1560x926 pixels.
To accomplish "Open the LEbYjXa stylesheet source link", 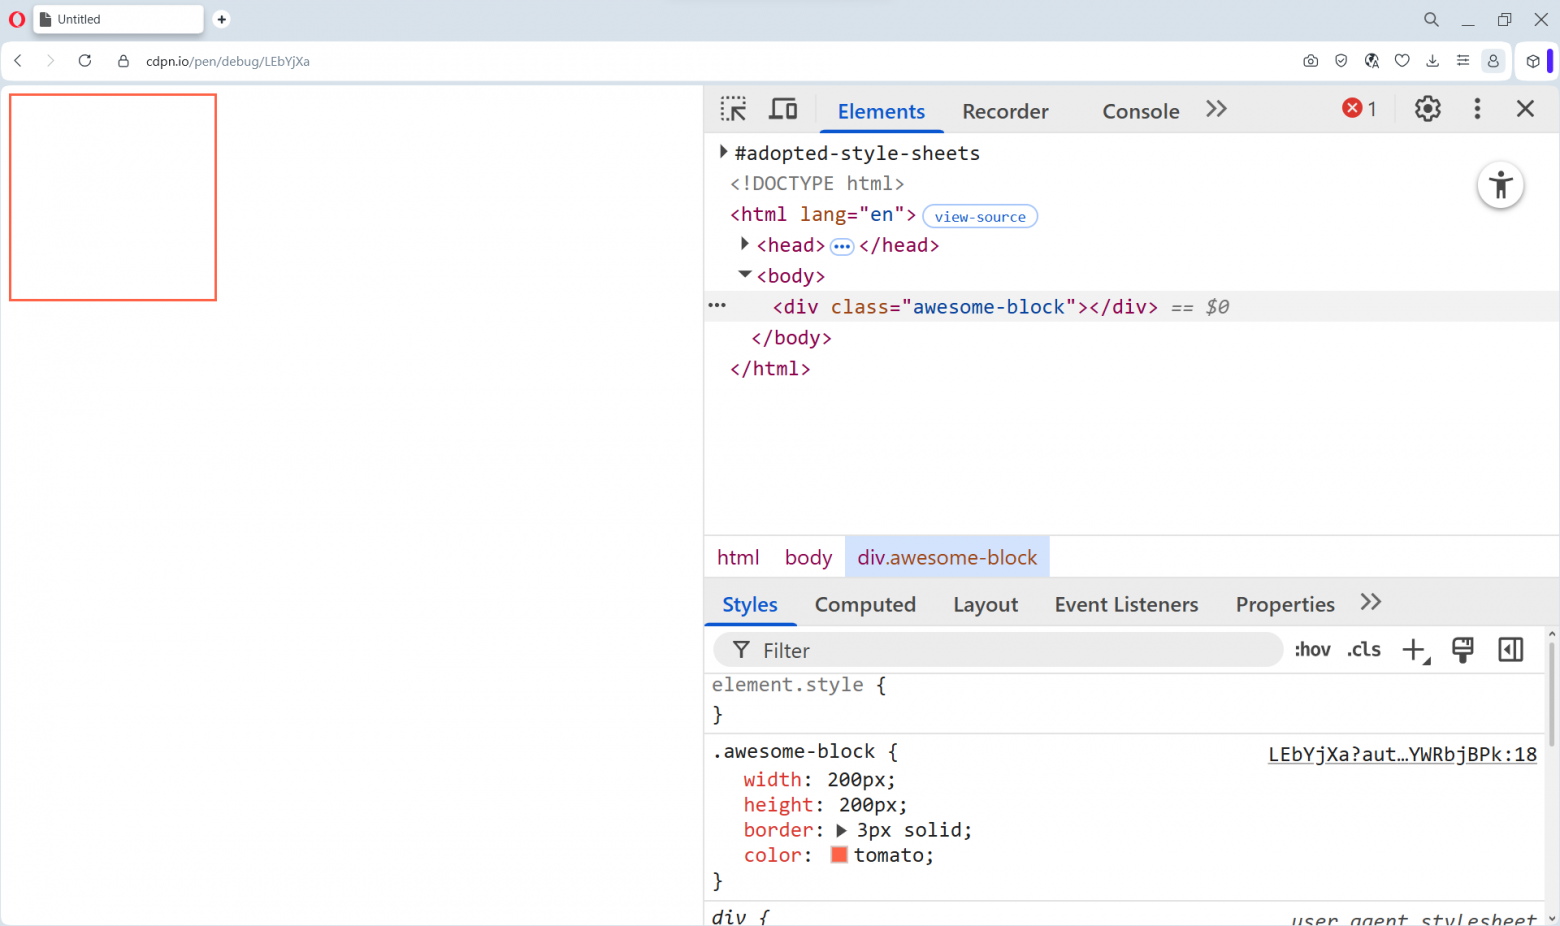I will 1402,754.
